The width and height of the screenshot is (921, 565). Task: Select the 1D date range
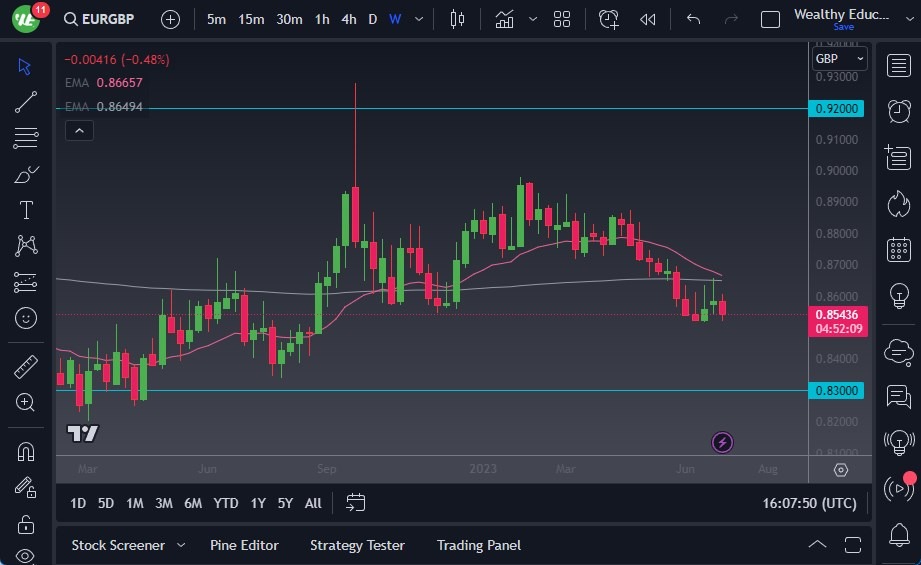[78, 503]
